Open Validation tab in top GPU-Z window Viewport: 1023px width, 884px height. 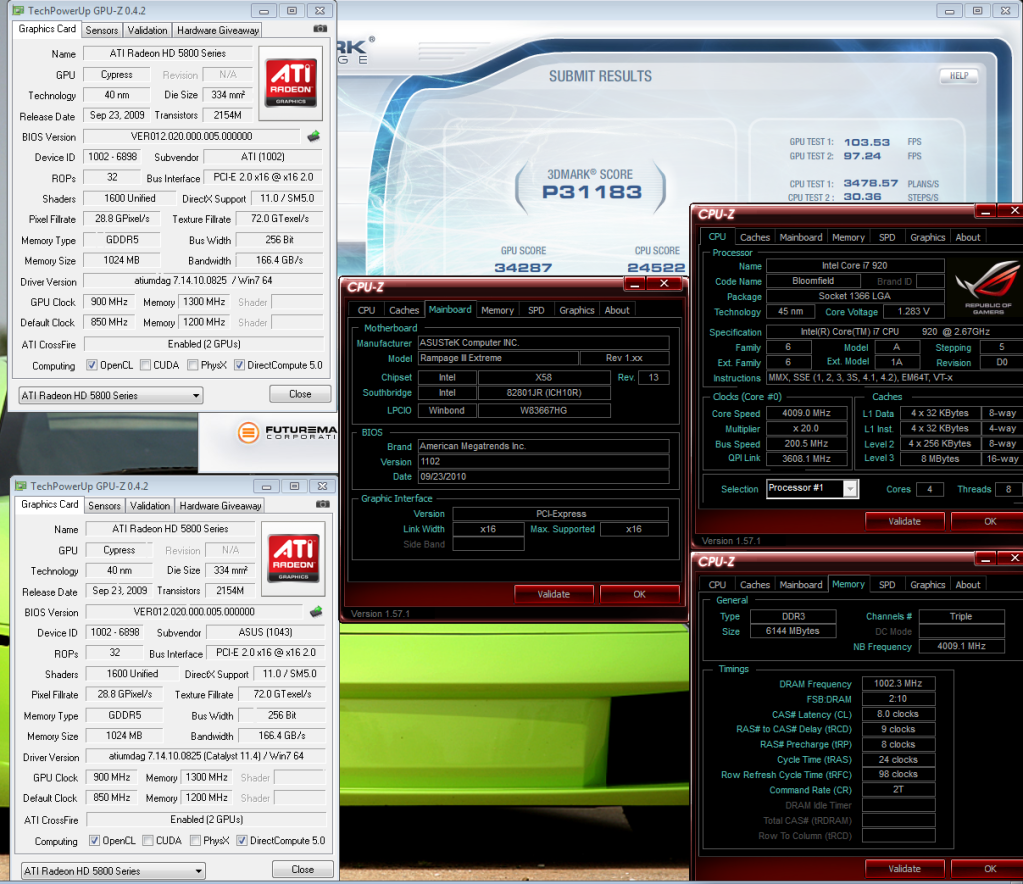[x=147, y=30]
